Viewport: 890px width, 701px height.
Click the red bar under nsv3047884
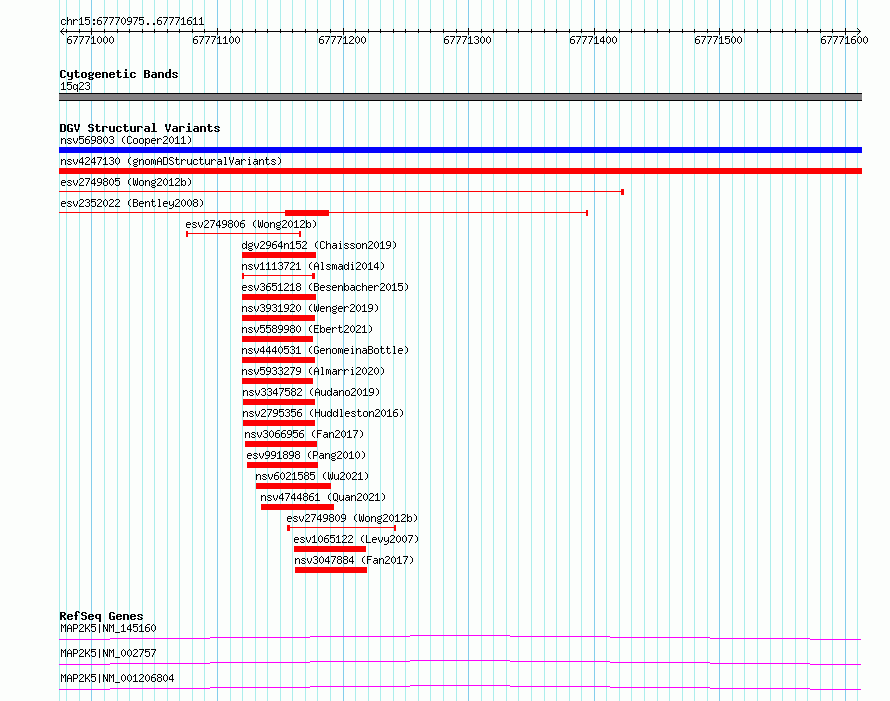coord(331,570)
